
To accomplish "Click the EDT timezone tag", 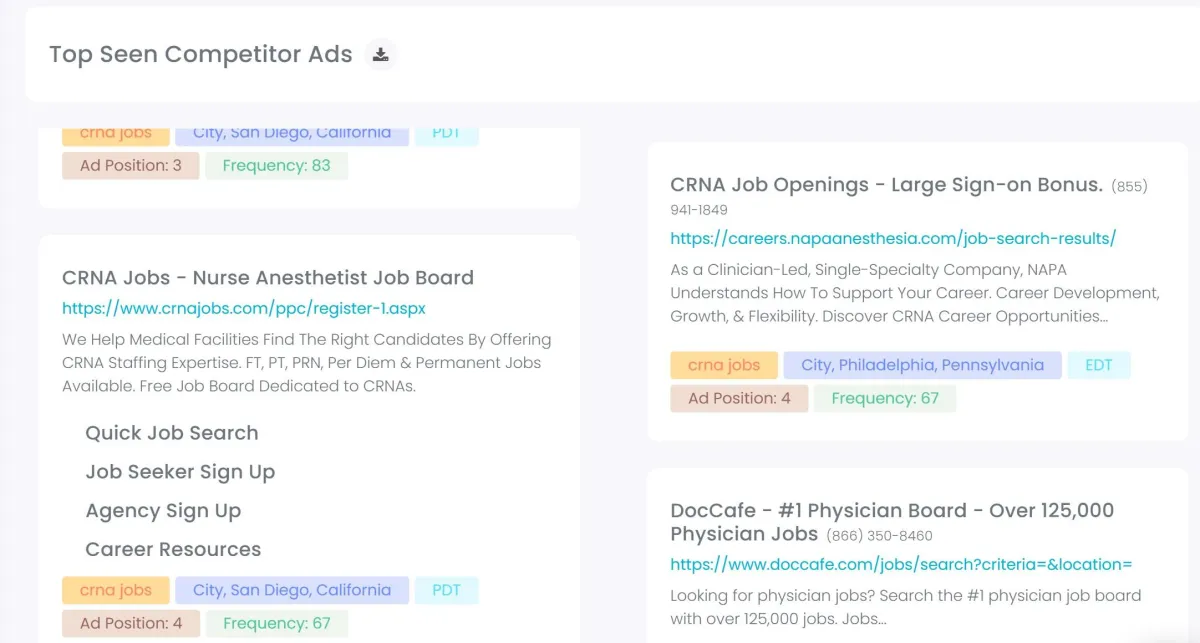I will [1098, 365].
